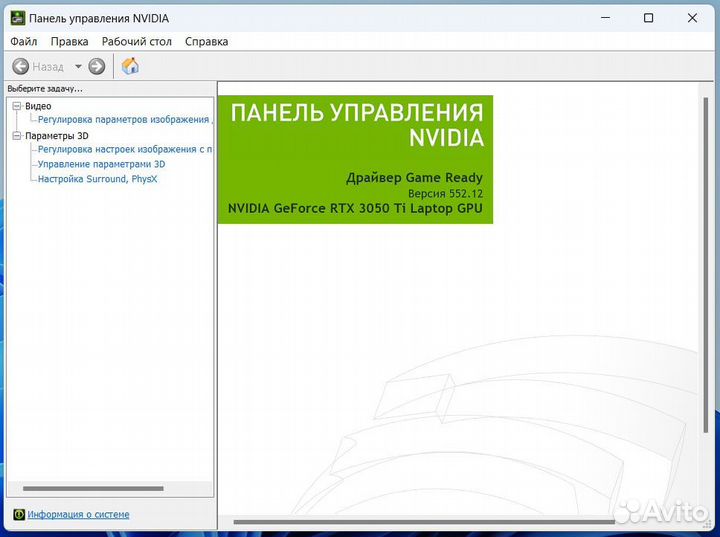The width and height of the screenshot is (720, 537).
Task: Click the NVIDIA icon in title bar
Action: 17,18
